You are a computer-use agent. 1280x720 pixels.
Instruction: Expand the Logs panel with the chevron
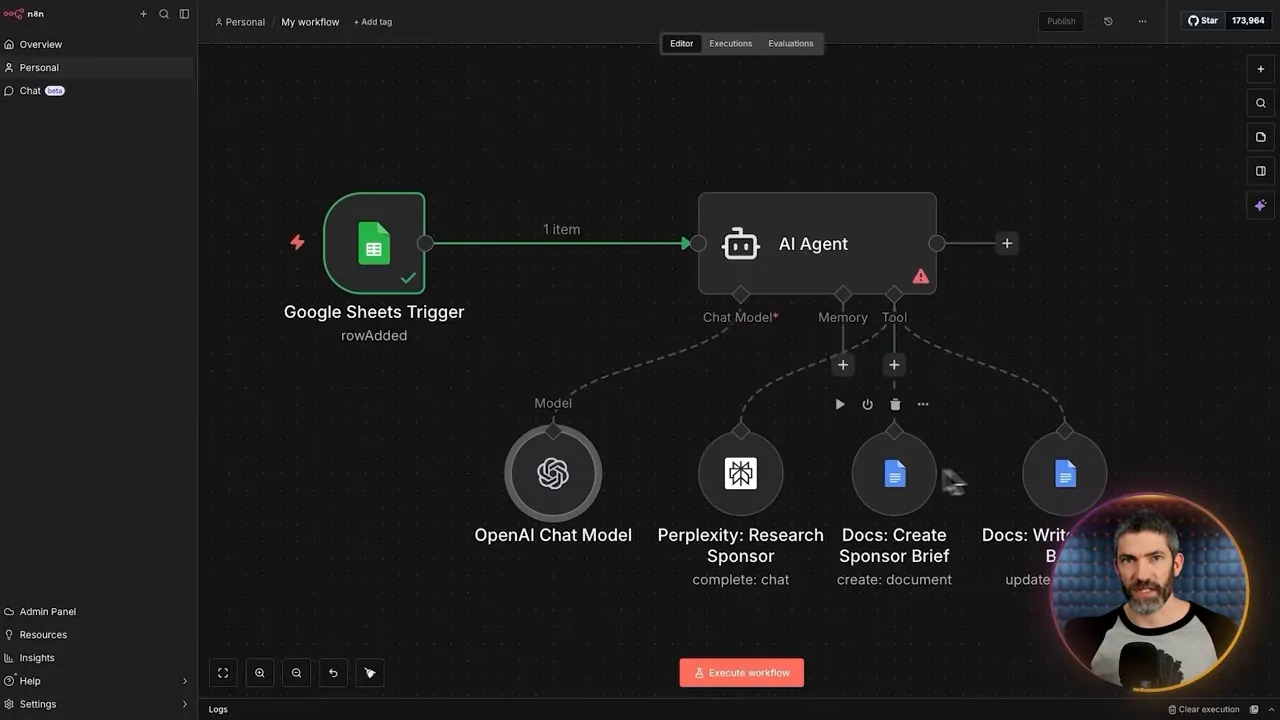(1269, 709)
